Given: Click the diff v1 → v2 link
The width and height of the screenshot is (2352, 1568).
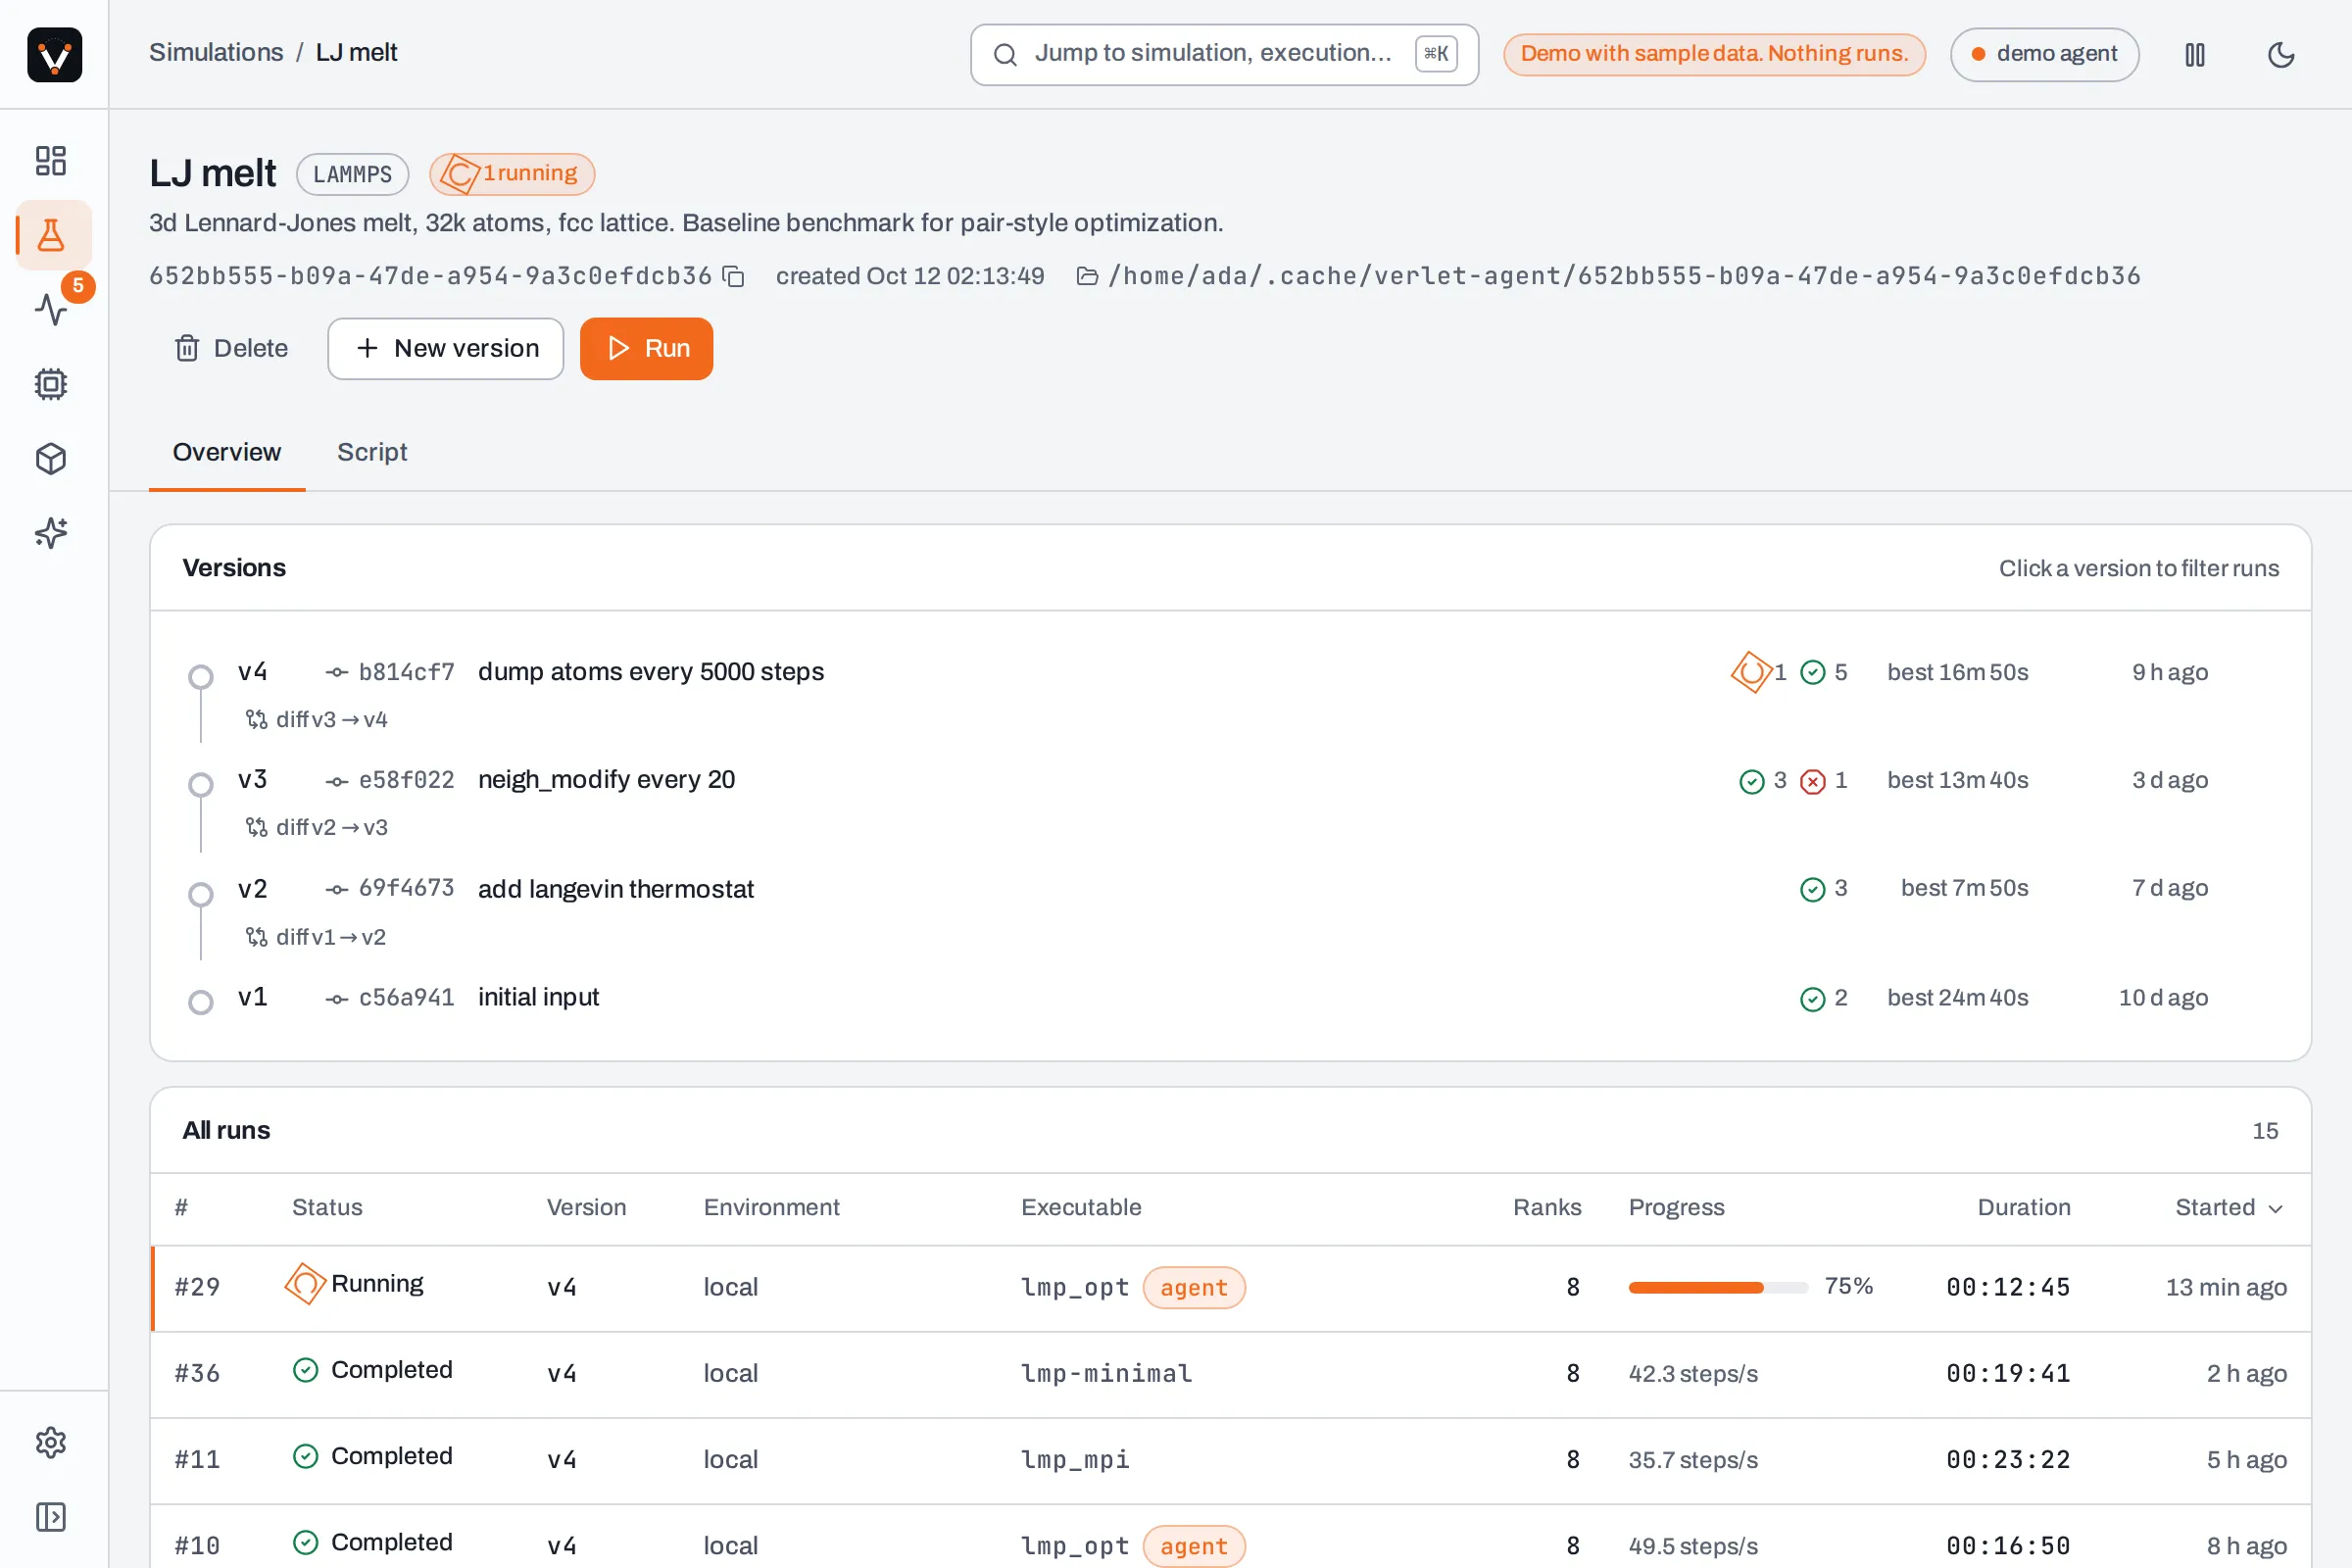Looking at the screenshot, I should click(316, 937).
